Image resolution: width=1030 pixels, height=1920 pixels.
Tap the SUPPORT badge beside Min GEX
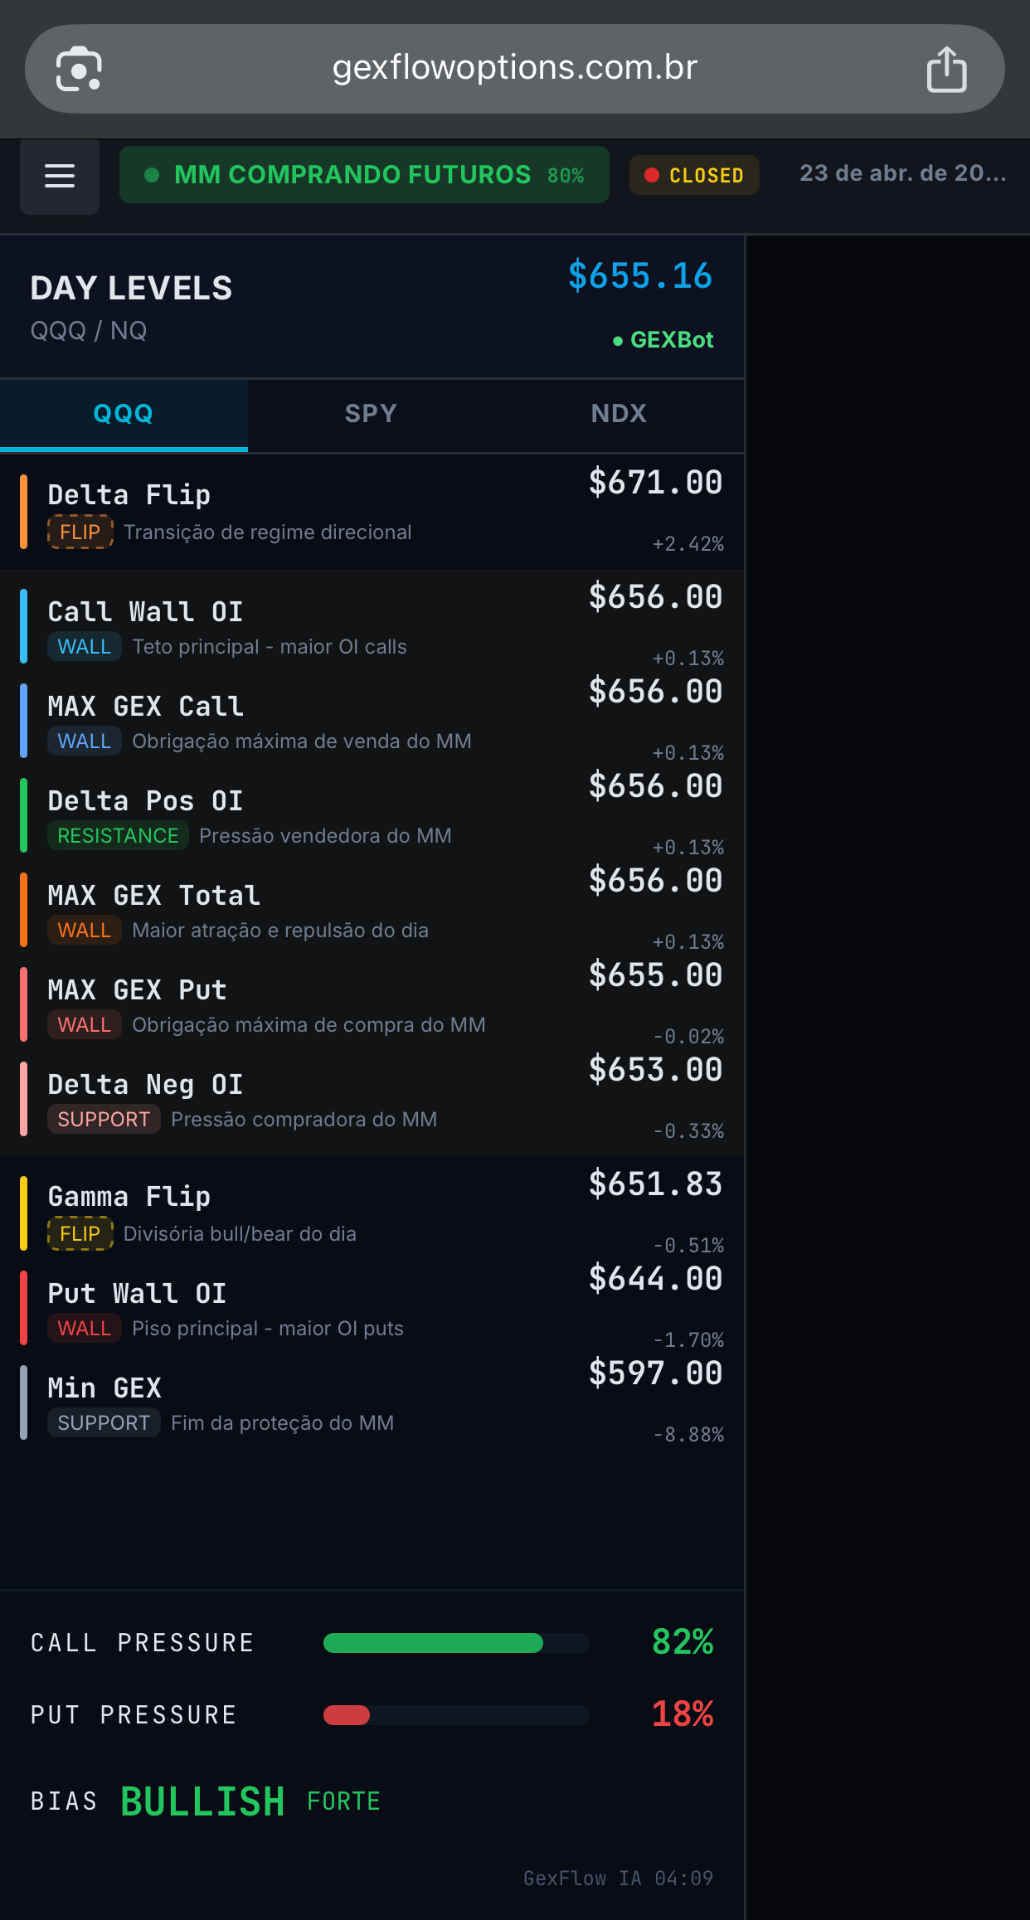103,1422
